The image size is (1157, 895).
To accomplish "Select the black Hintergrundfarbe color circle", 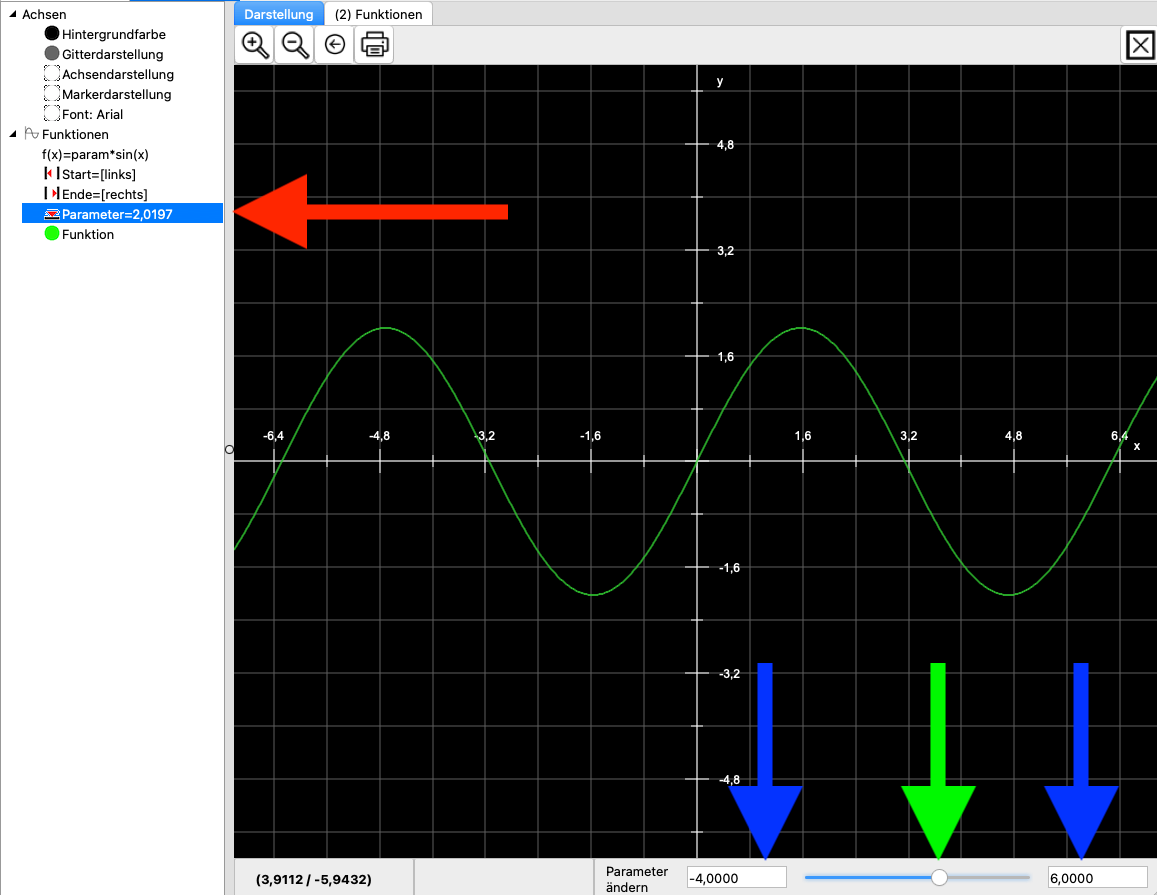I will (52, 34).
